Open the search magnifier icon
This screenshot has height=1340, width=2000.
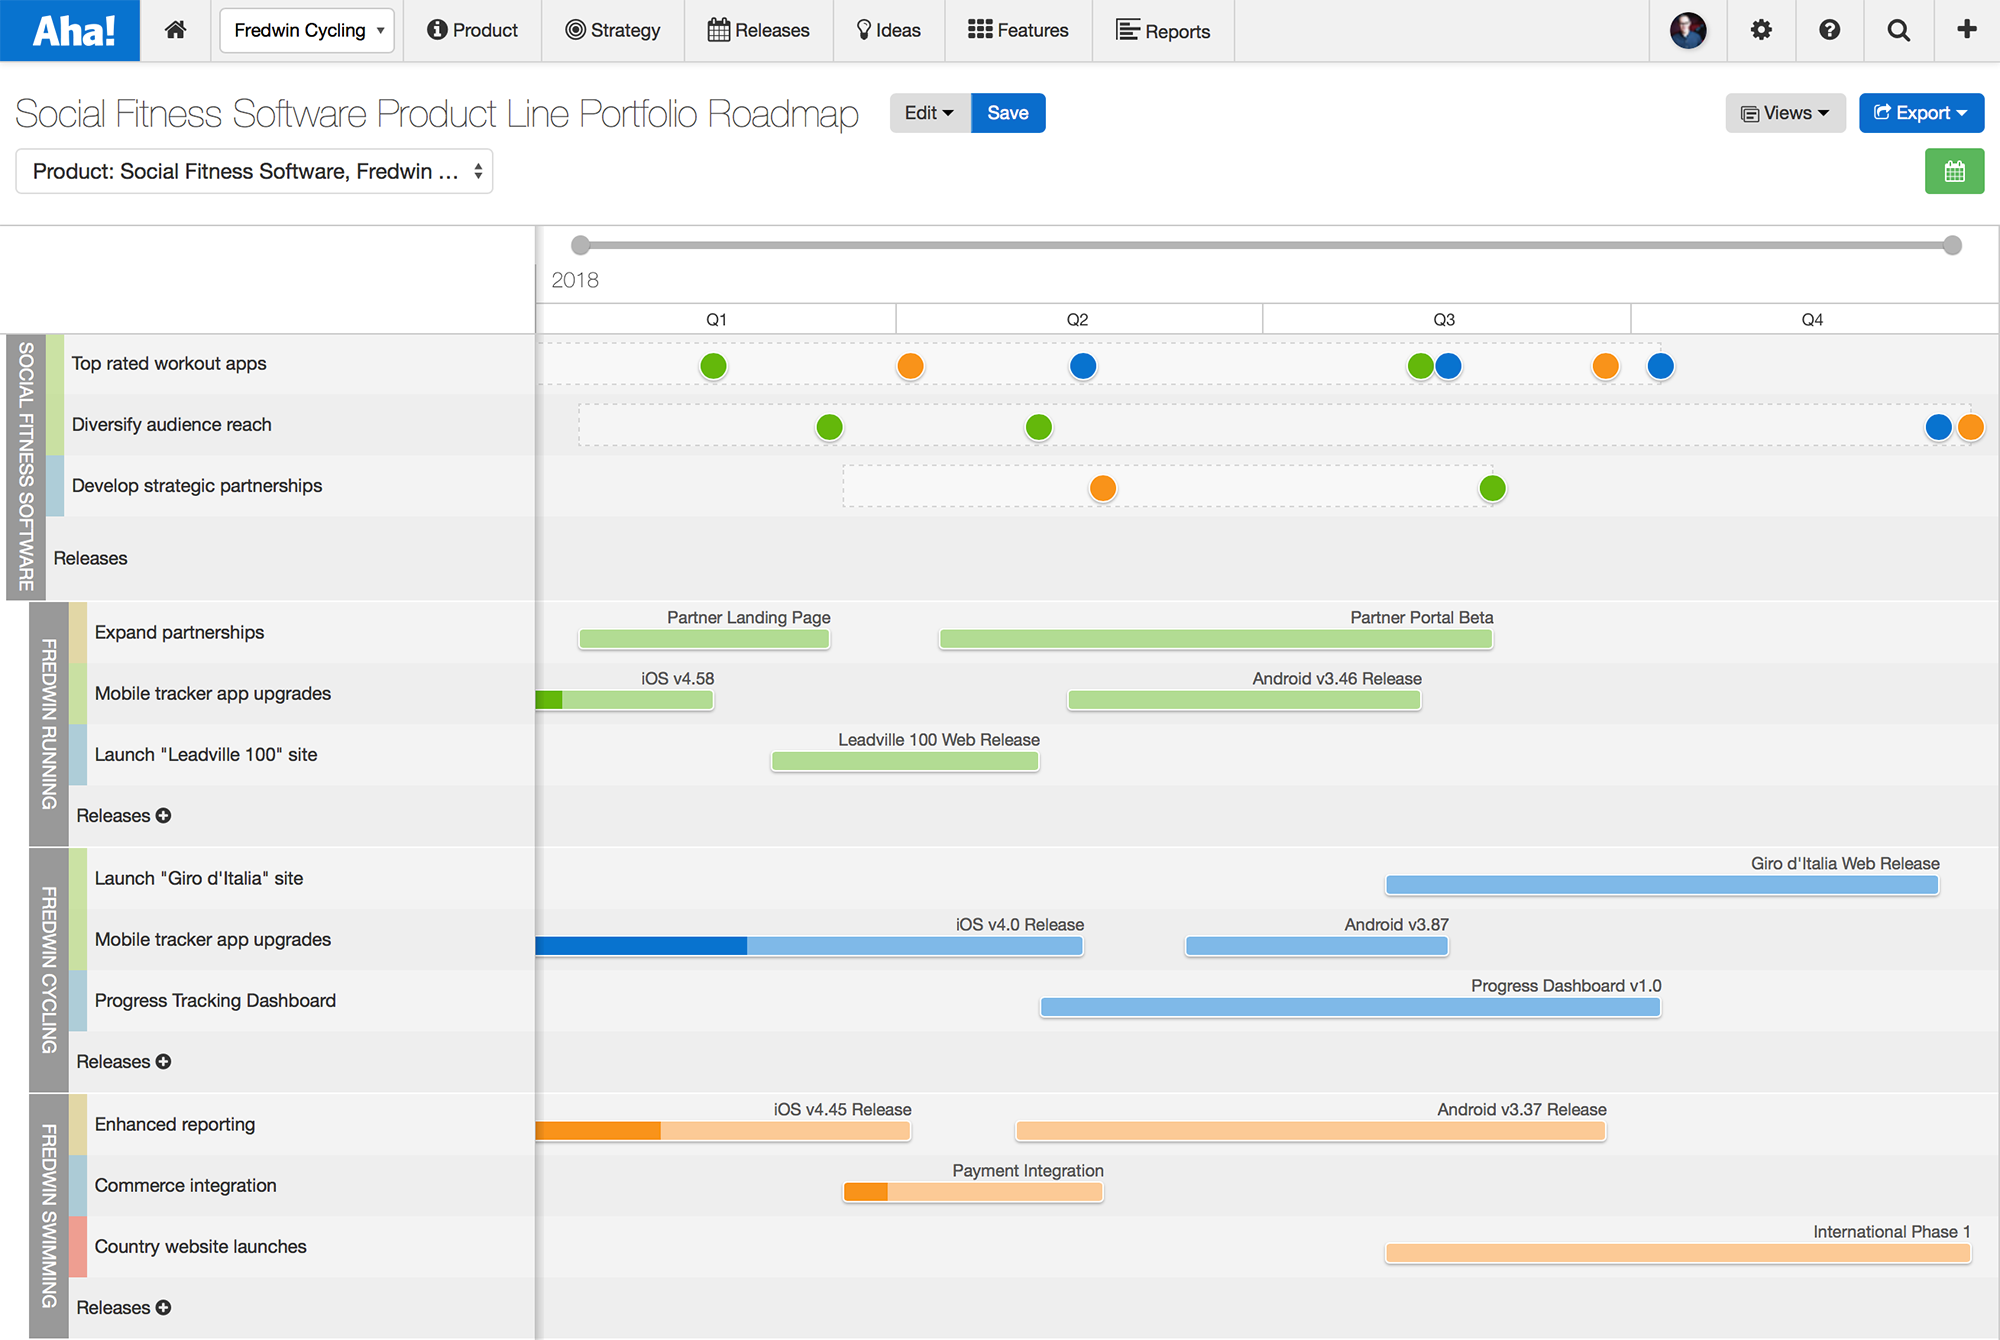(1898, 30)
